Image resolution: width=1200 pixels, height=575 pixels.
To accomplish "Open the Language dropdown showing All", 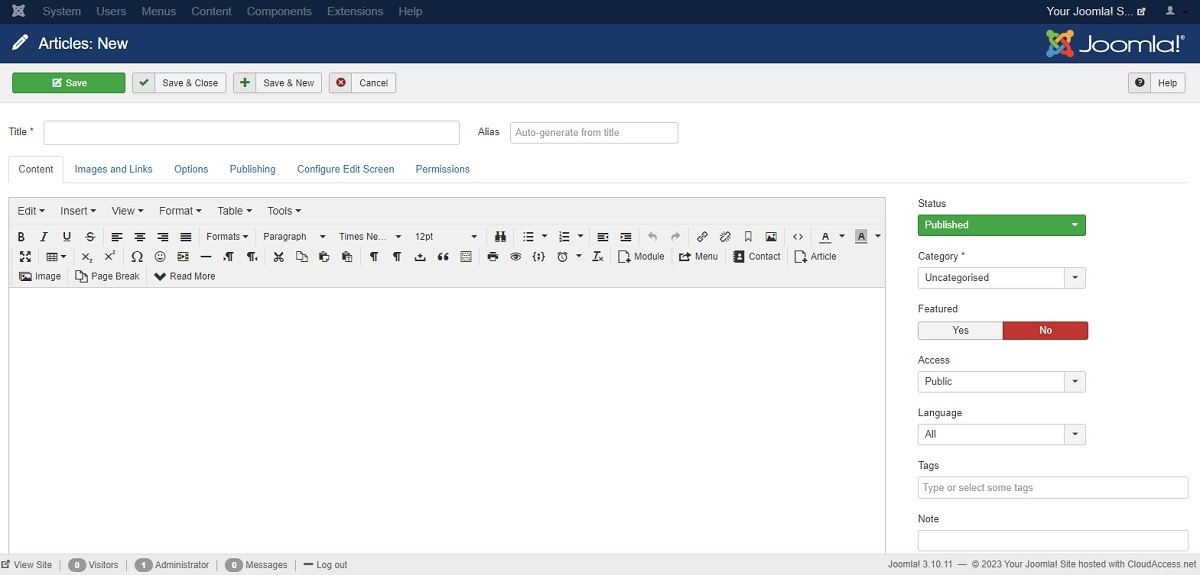I will (1002, 434).
